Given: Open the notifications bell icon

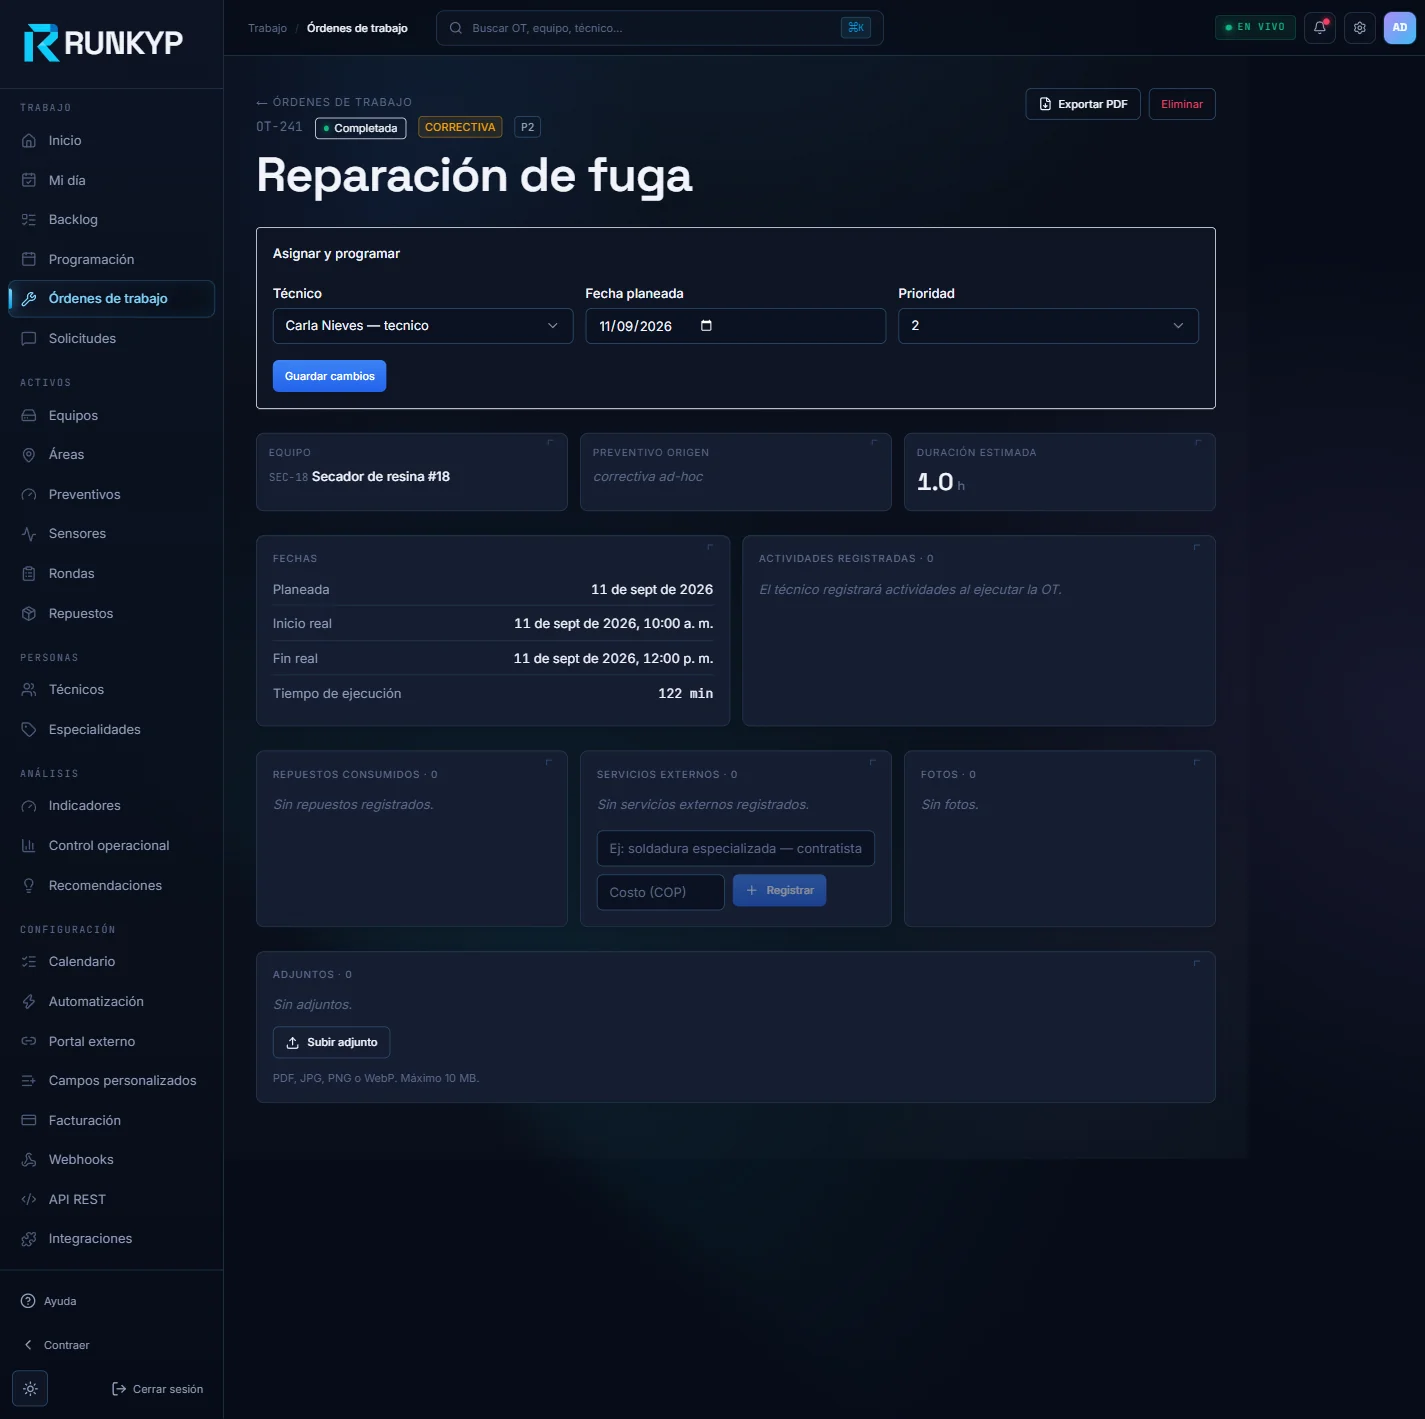Looking at the screenshot, I should point(1320,28).
